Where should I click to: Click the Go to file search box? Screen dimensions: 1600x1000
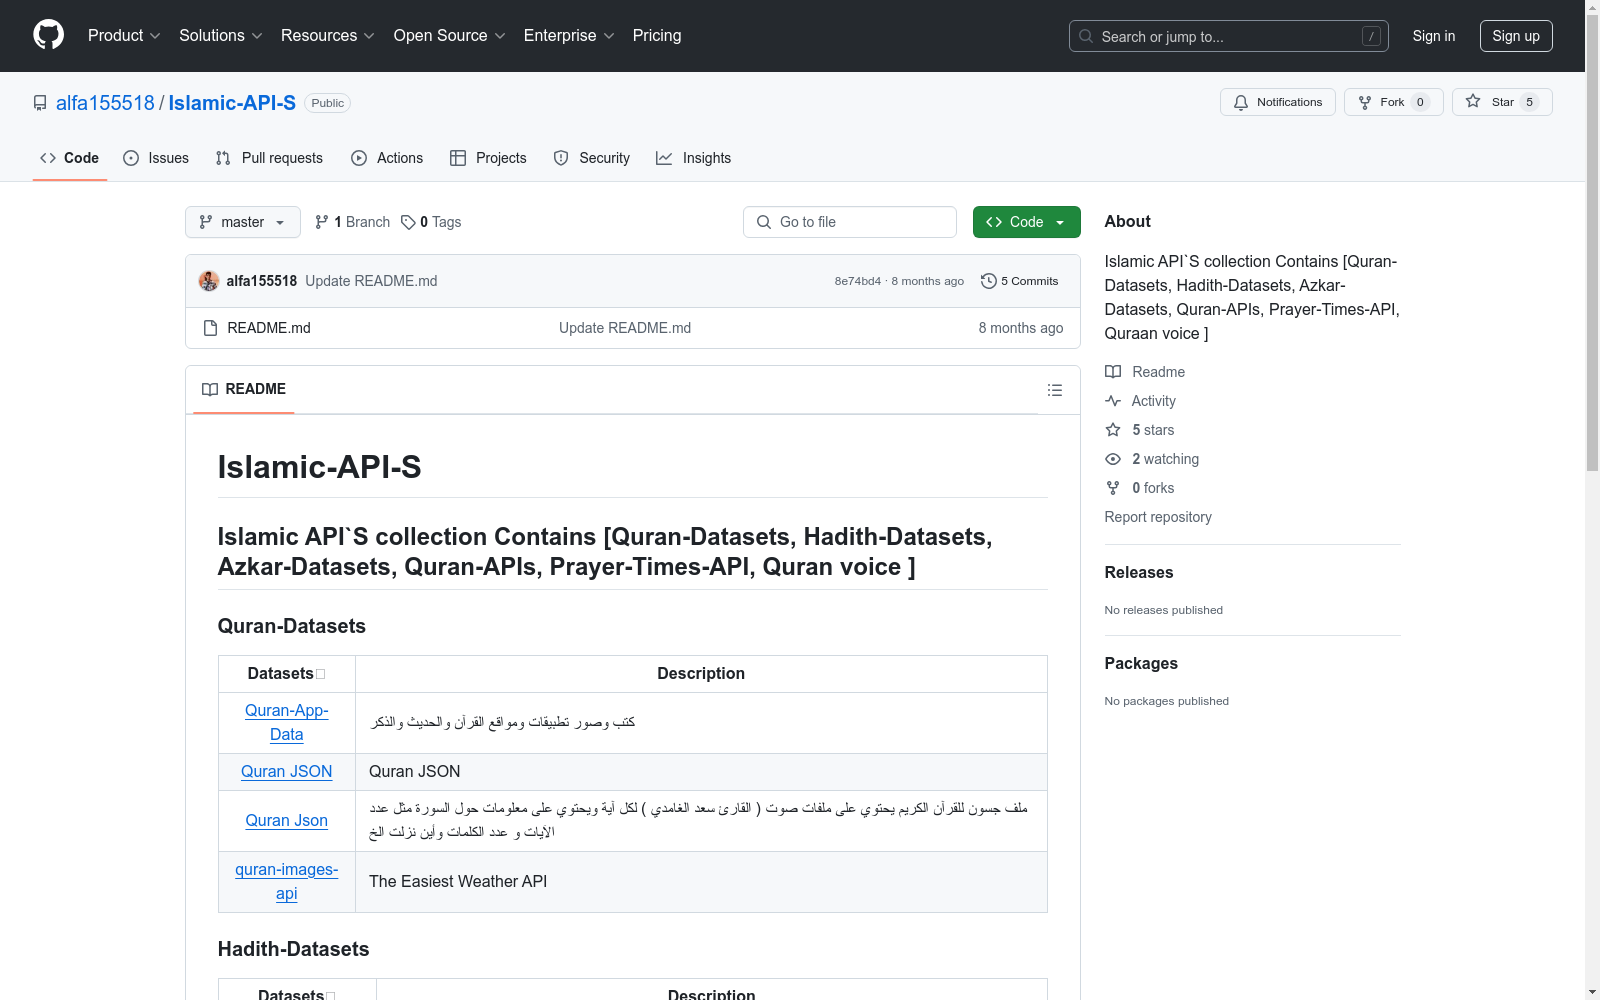pyautogui.click(x=850, y=222)
